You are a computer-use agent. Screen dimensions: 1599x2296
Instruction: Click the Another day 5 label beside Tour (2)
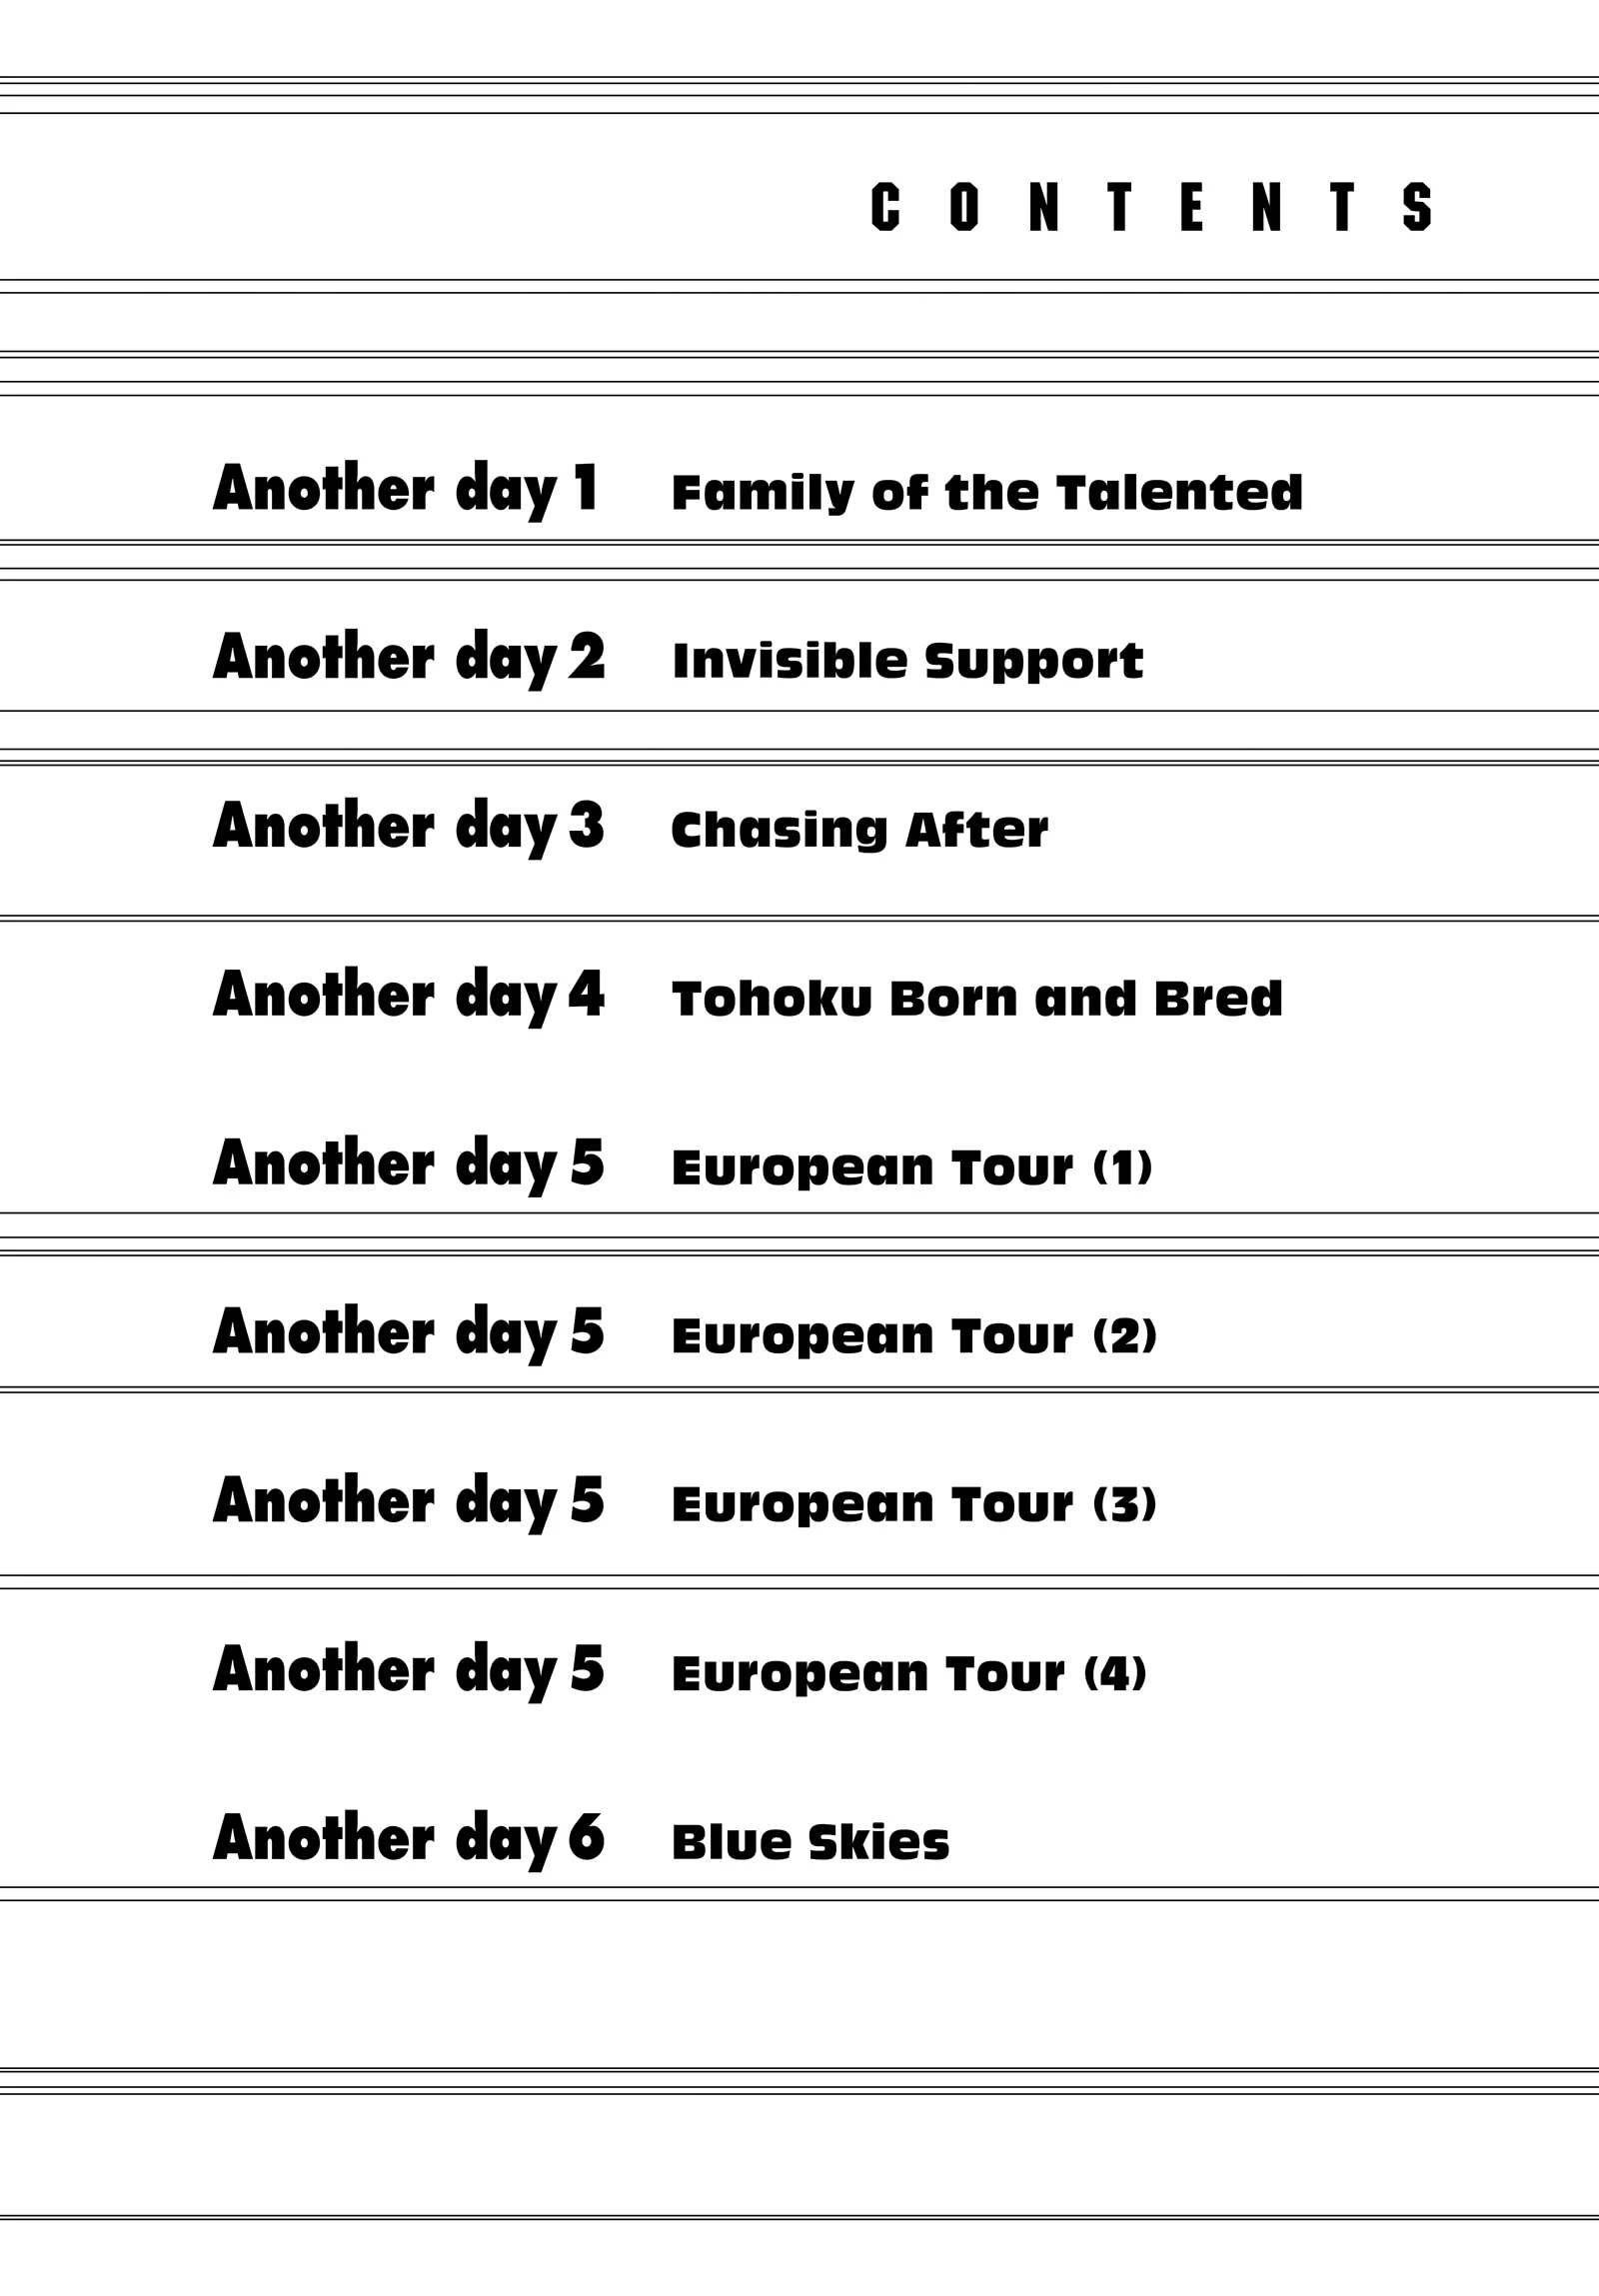pyautogui.click(x=409, y=1334)
